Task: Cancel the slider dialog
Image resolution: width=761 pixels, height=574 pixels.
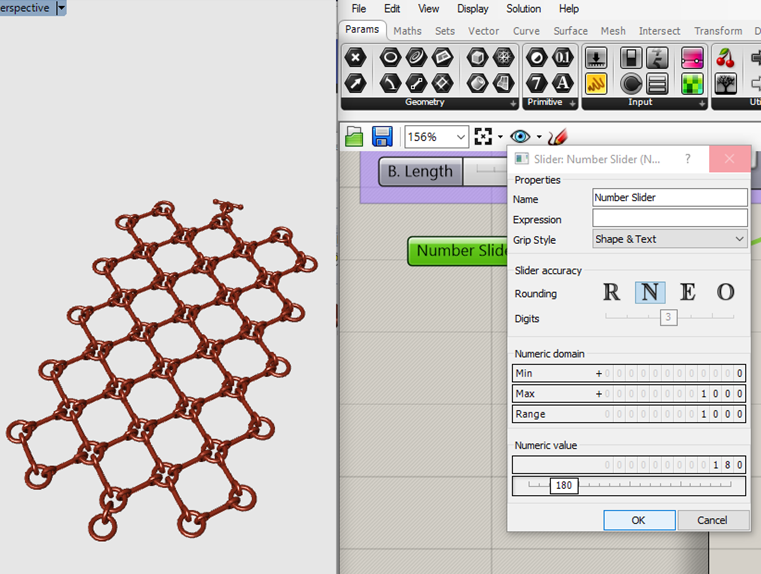Action: pos(712,520)
